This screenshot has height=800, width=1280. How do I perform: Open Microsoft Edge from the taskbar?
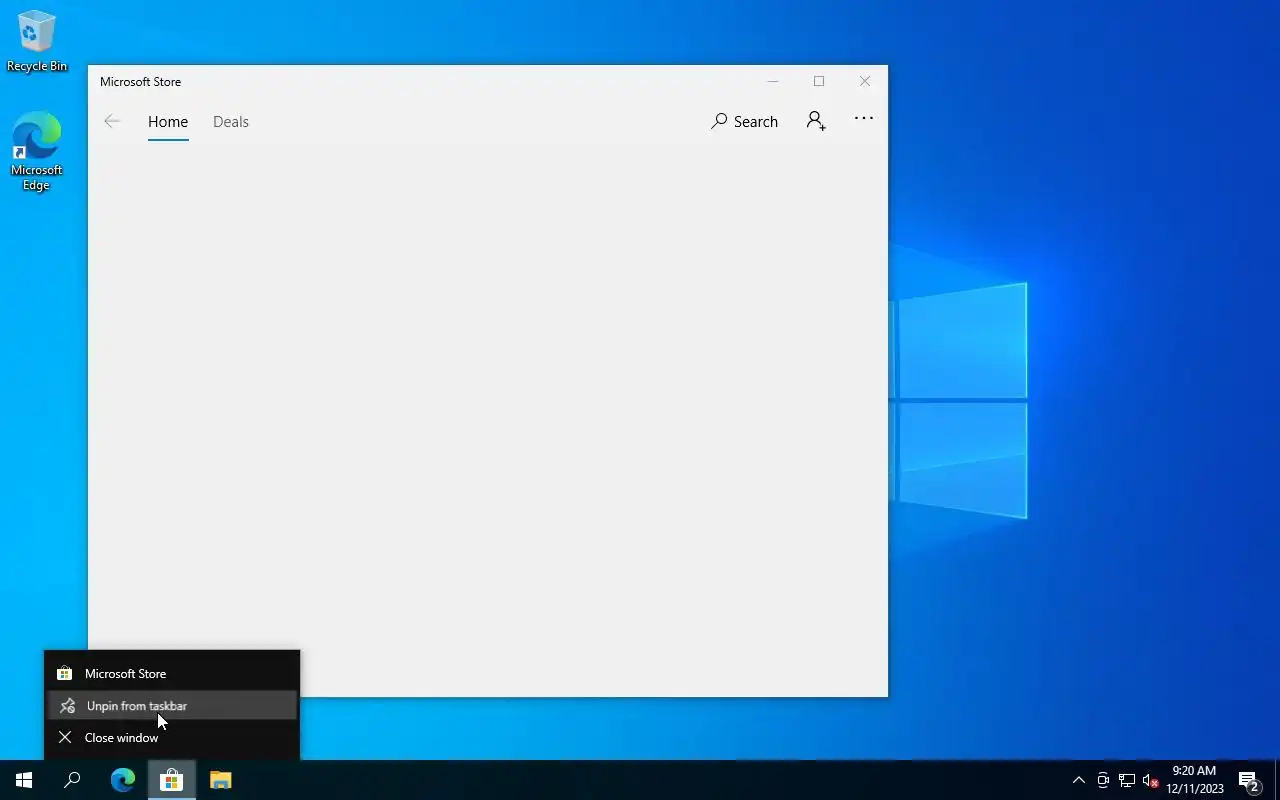122,780
